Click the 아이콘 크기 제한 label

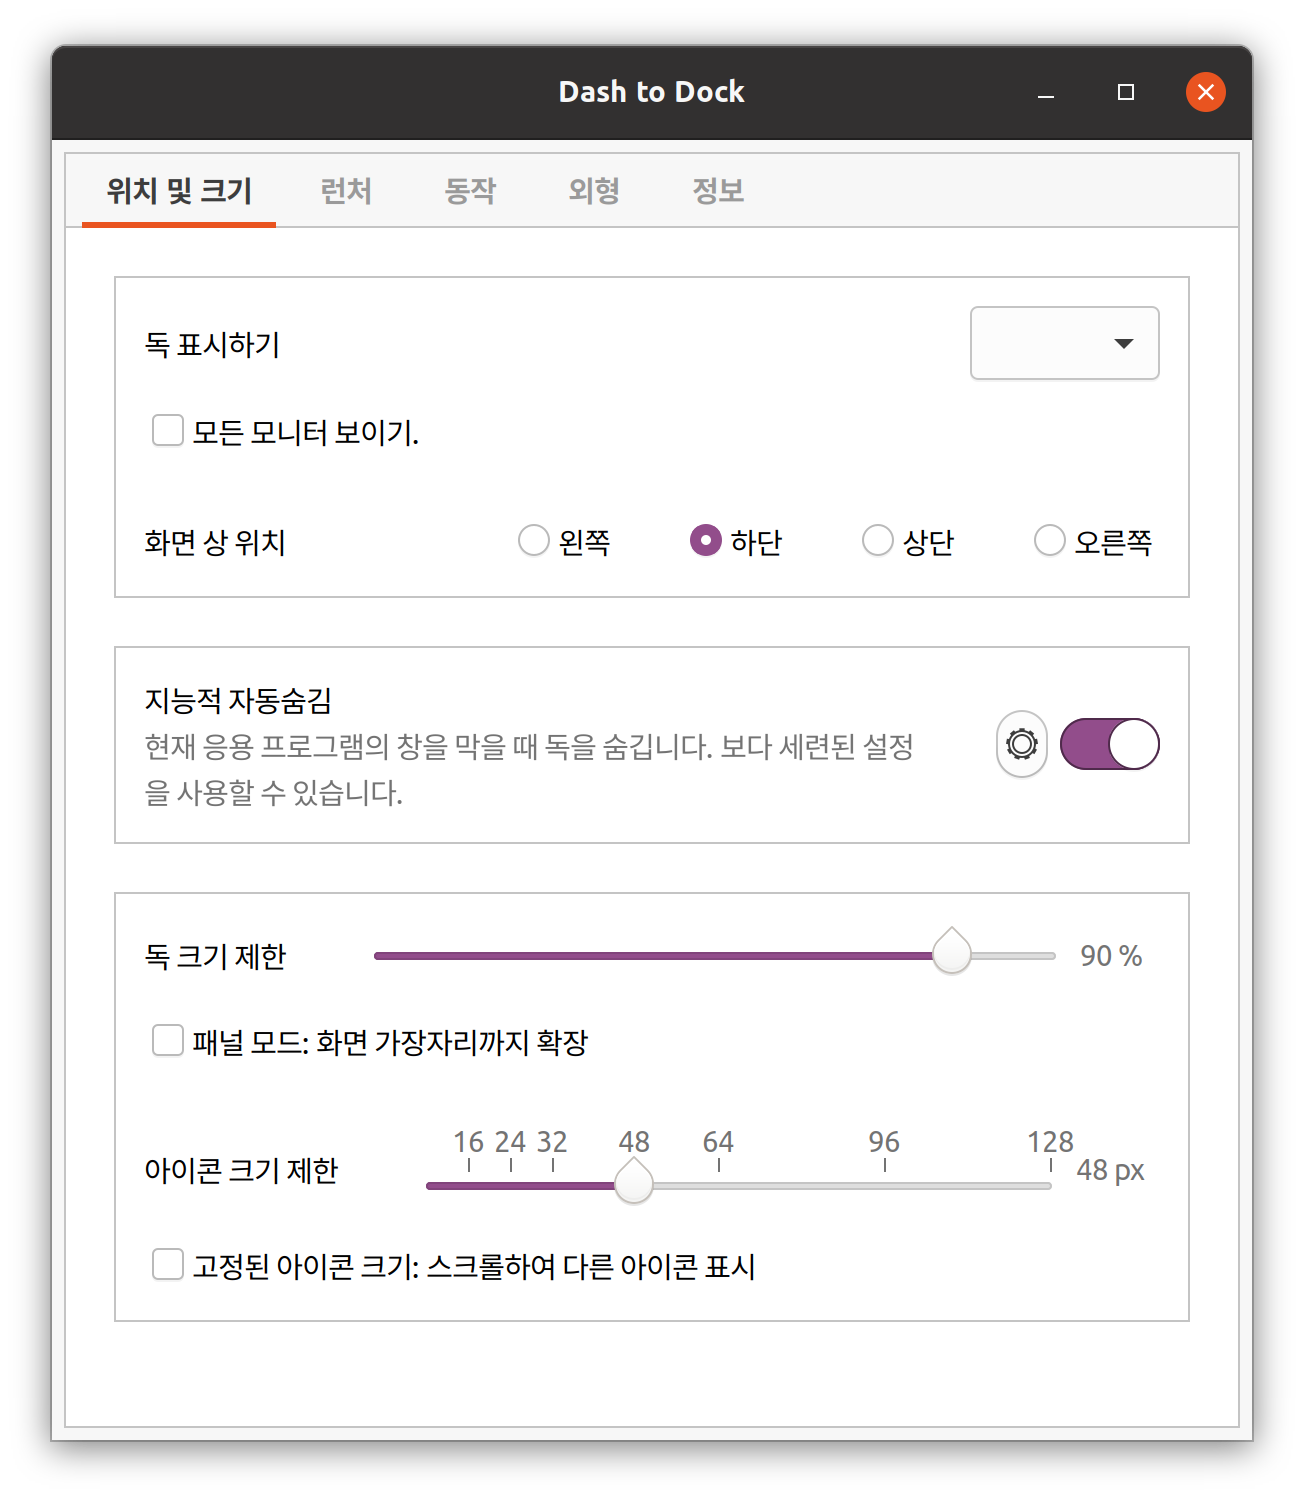tap(241, 1170)
